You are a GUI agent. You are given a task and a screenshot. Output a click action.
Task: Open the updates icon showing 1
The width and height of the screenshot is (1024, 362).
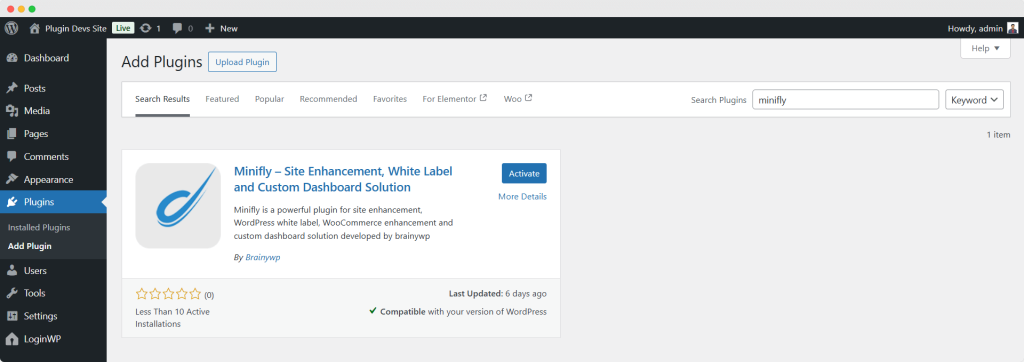(x=146, y=28)
